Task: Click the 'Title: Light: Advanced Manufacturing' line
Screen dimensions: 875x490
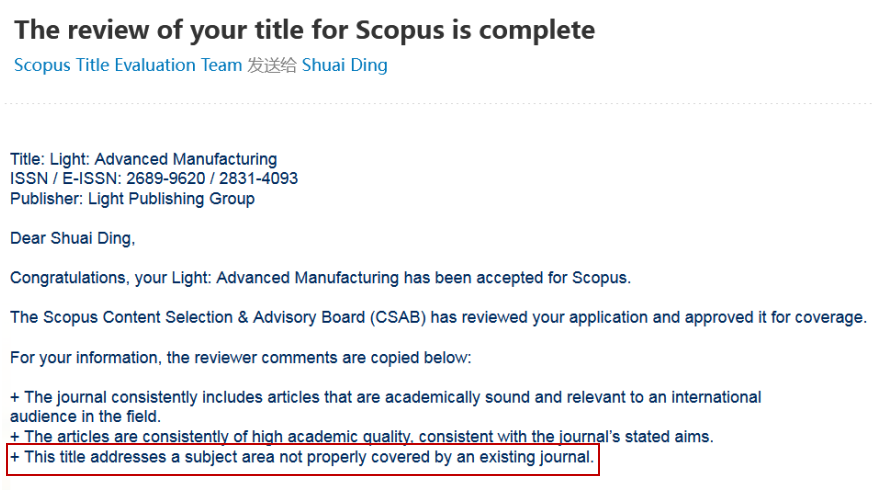Action: (143, 159)
